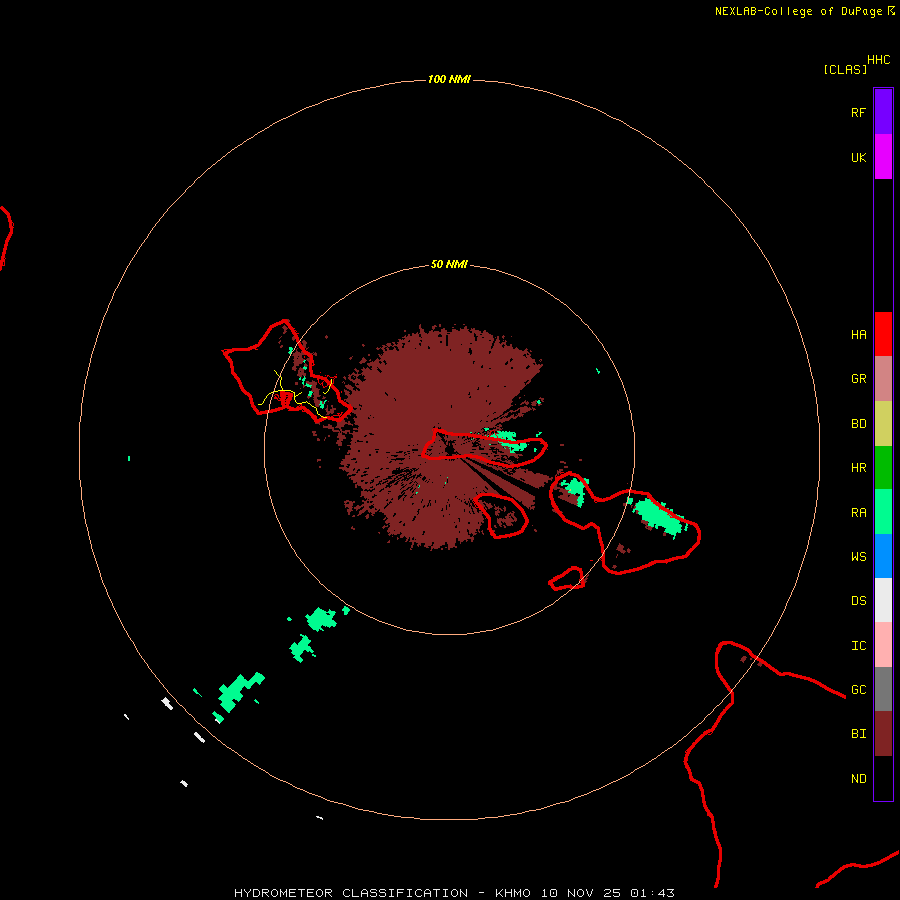Click the GR legend label
The height and width of the screenshot is (900, 900).
(858, 379)
